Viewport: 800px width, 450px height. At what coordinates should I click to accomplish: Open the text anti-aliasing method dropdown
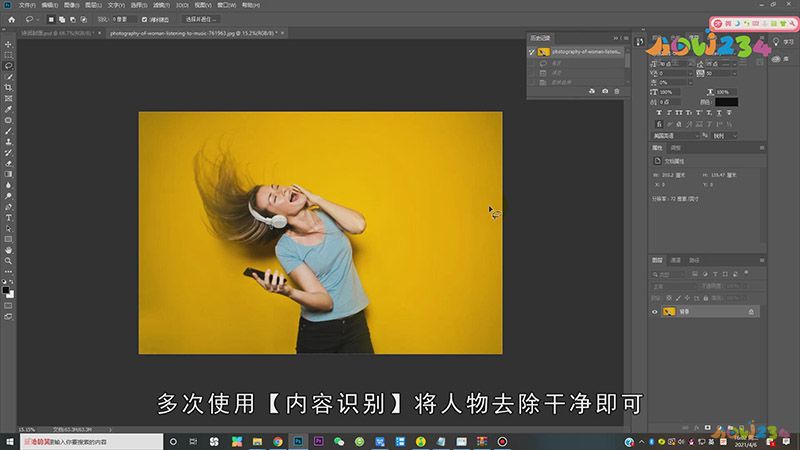click(x=724, y=136)
